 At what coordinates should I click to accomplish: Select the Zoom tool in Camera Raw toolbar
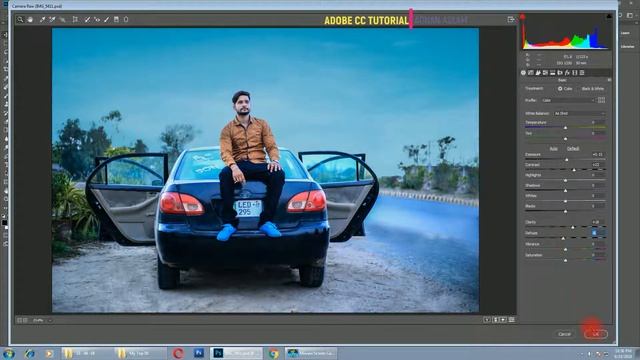[20, 20]
